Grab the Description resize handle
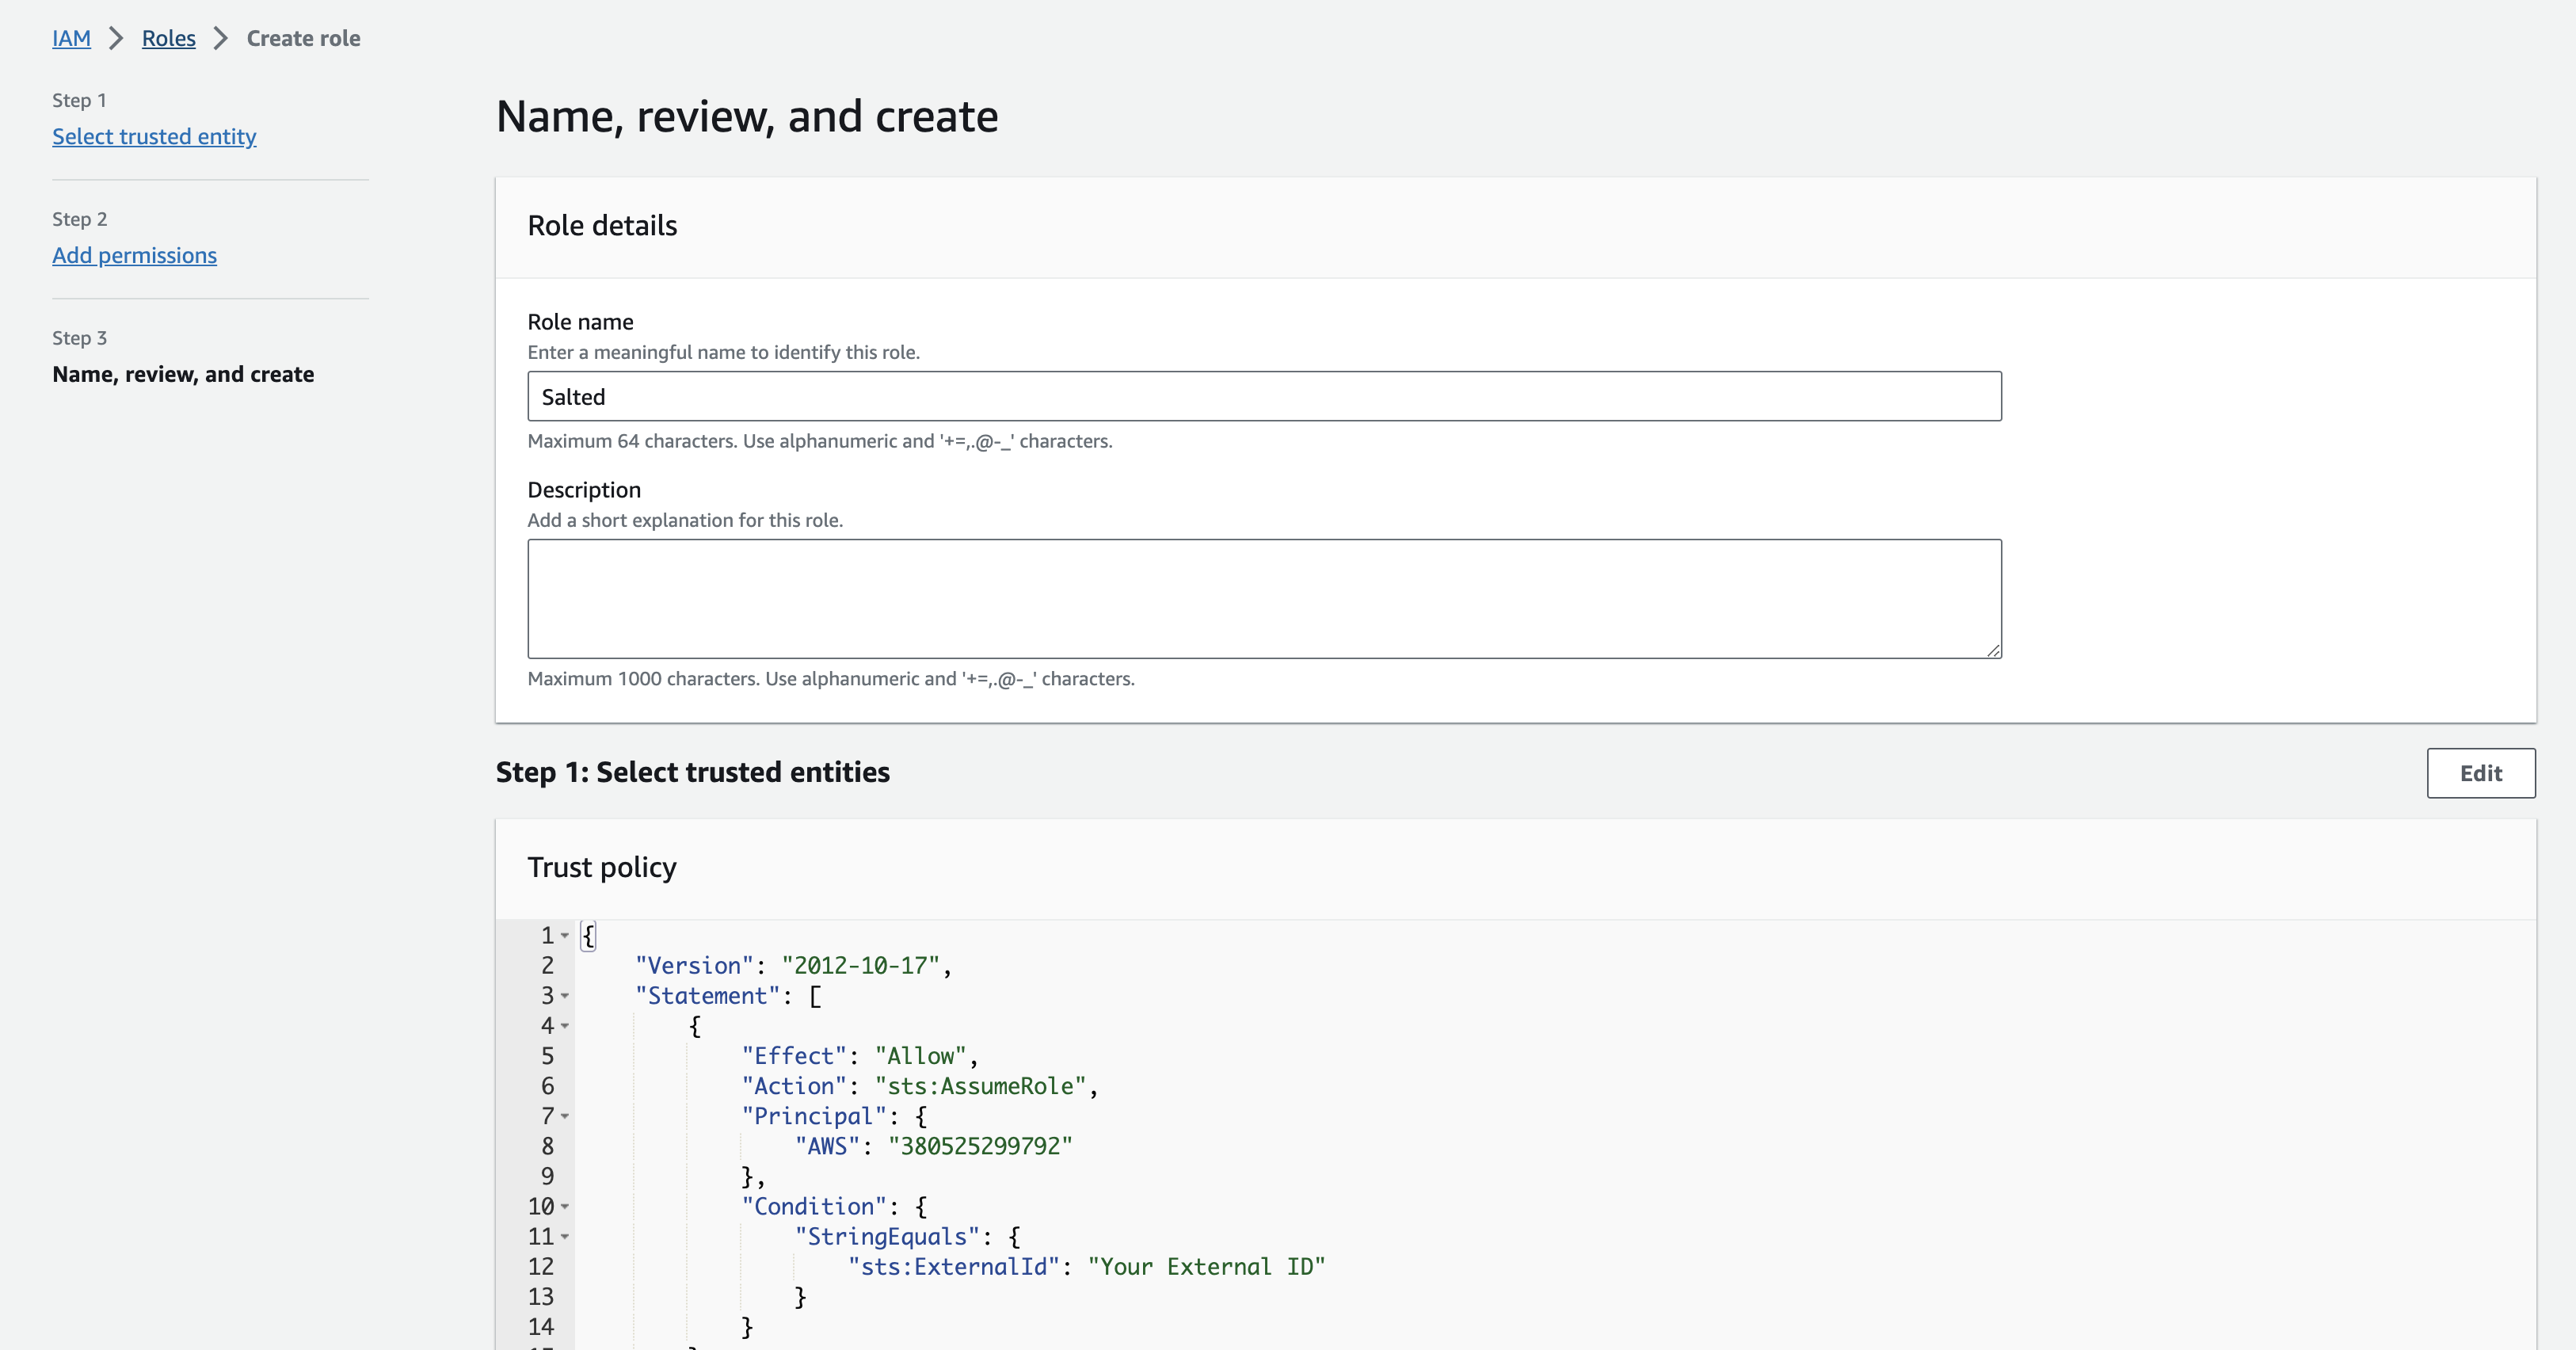The width and height of the screenshot is (2576, 1350). coord(1993,650)
